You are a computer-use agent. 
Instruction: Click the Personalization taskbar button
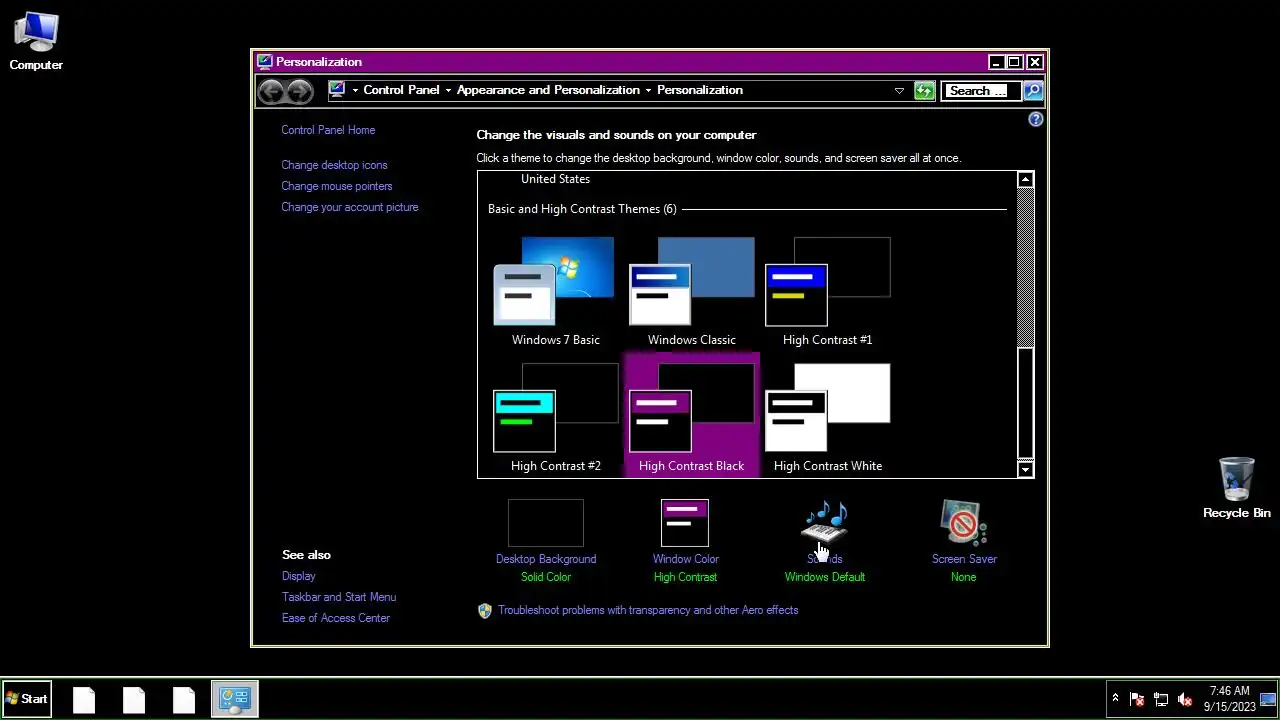pos(235,699)
